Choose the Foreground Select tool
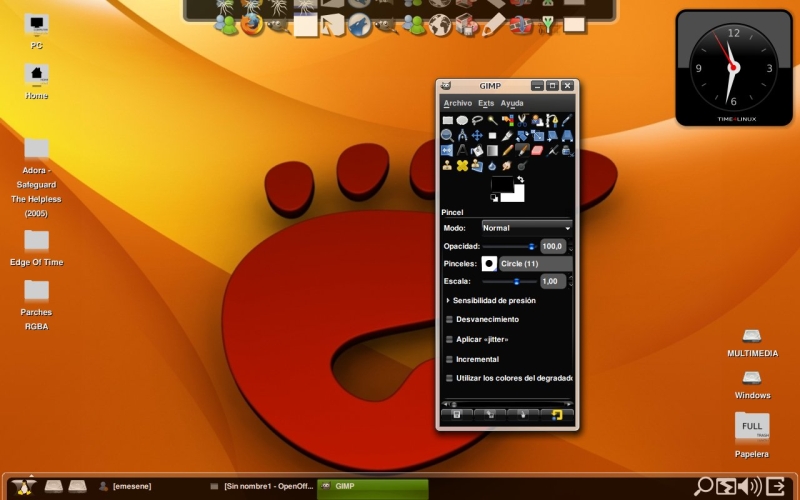The image size is (800, 500). click(x=537, y=120)
